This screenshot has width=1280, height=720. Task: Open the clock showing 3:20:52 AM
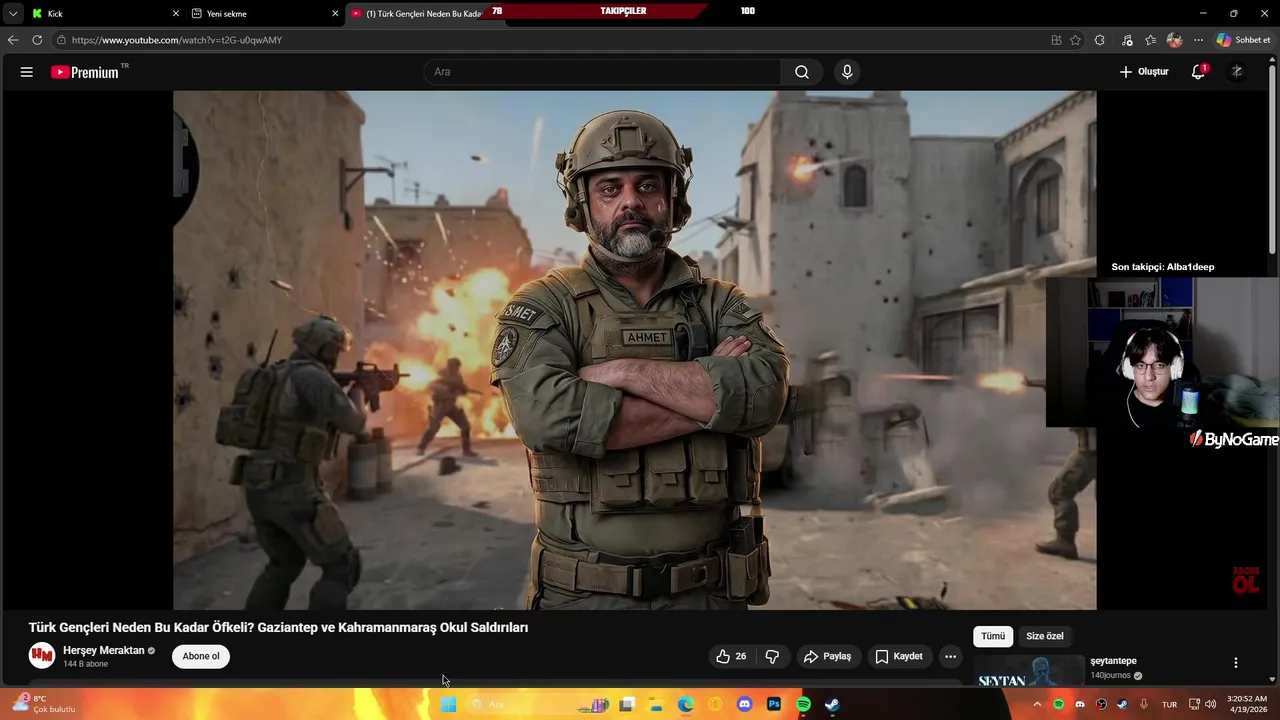click(x=1246, y=704)
